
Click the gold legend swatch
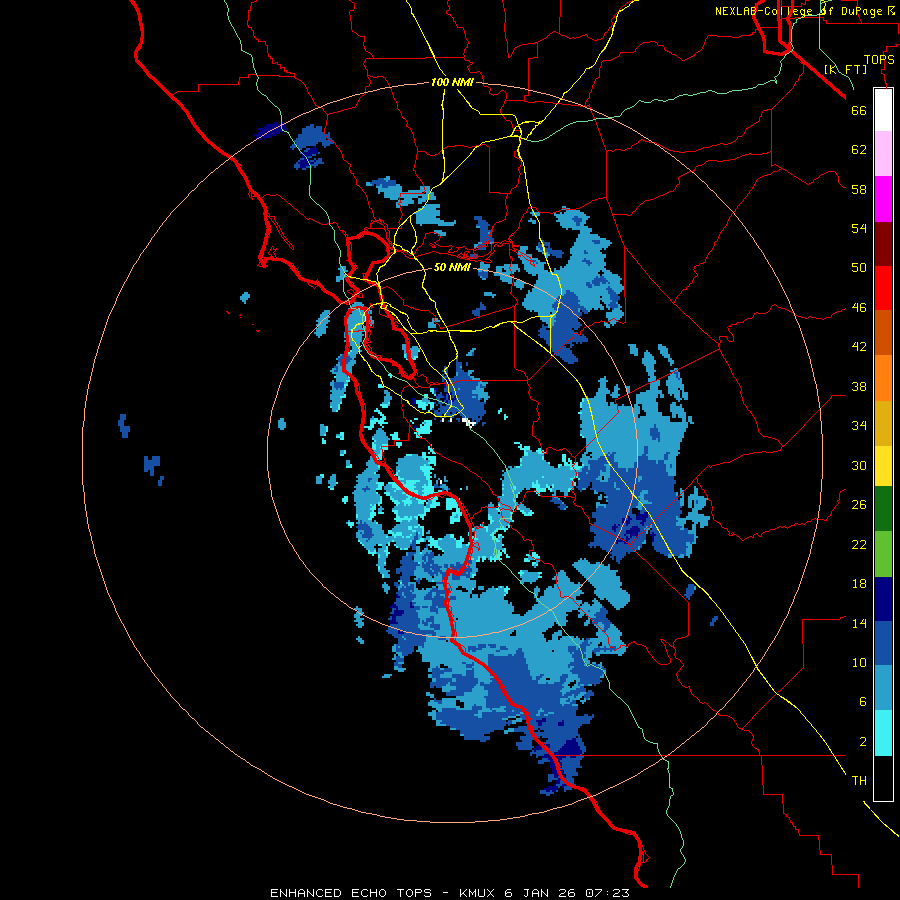pos(883,423)
